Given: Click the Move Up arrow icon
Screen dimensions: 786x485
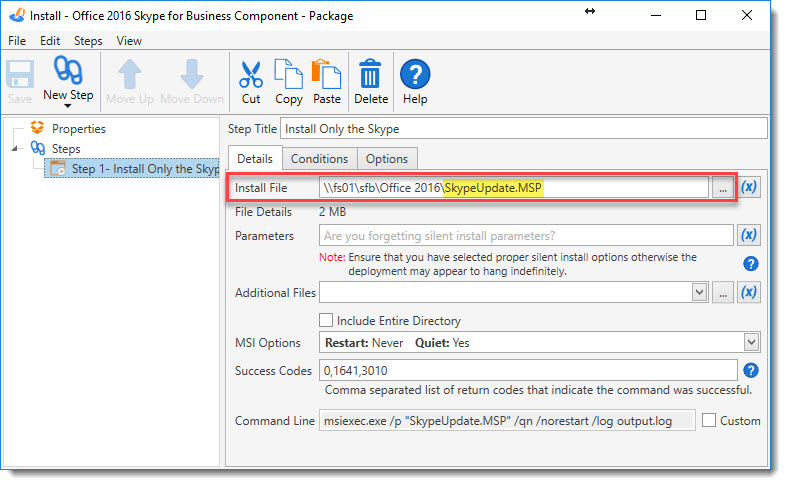Looking at the screenshot, I should coord(130,74).
